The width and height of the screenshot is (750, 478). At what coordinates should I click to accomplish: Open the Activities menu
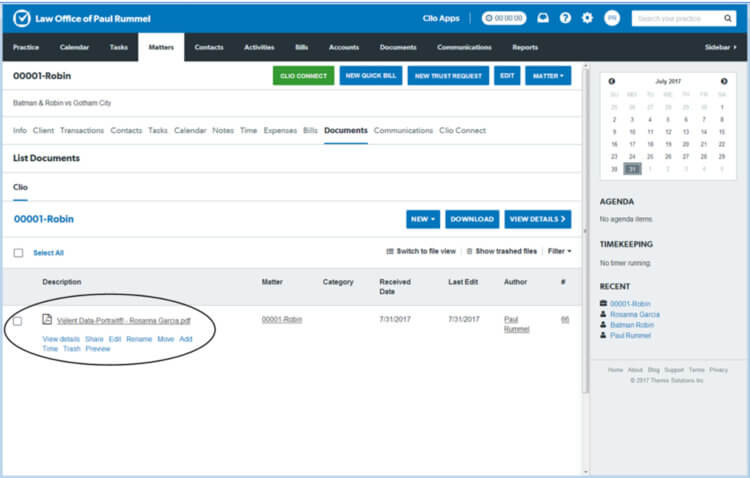[x=259, y=47]
